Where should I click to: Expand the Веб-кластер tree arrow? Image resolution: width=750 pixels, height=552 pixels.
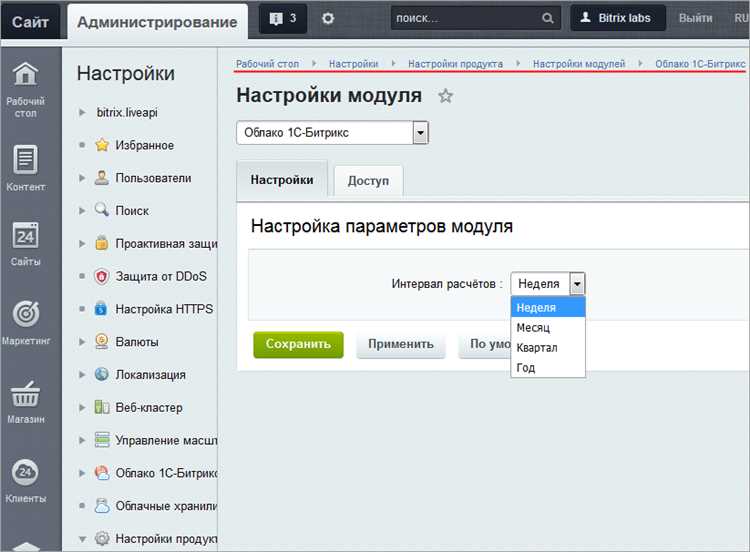pos(82,408)
